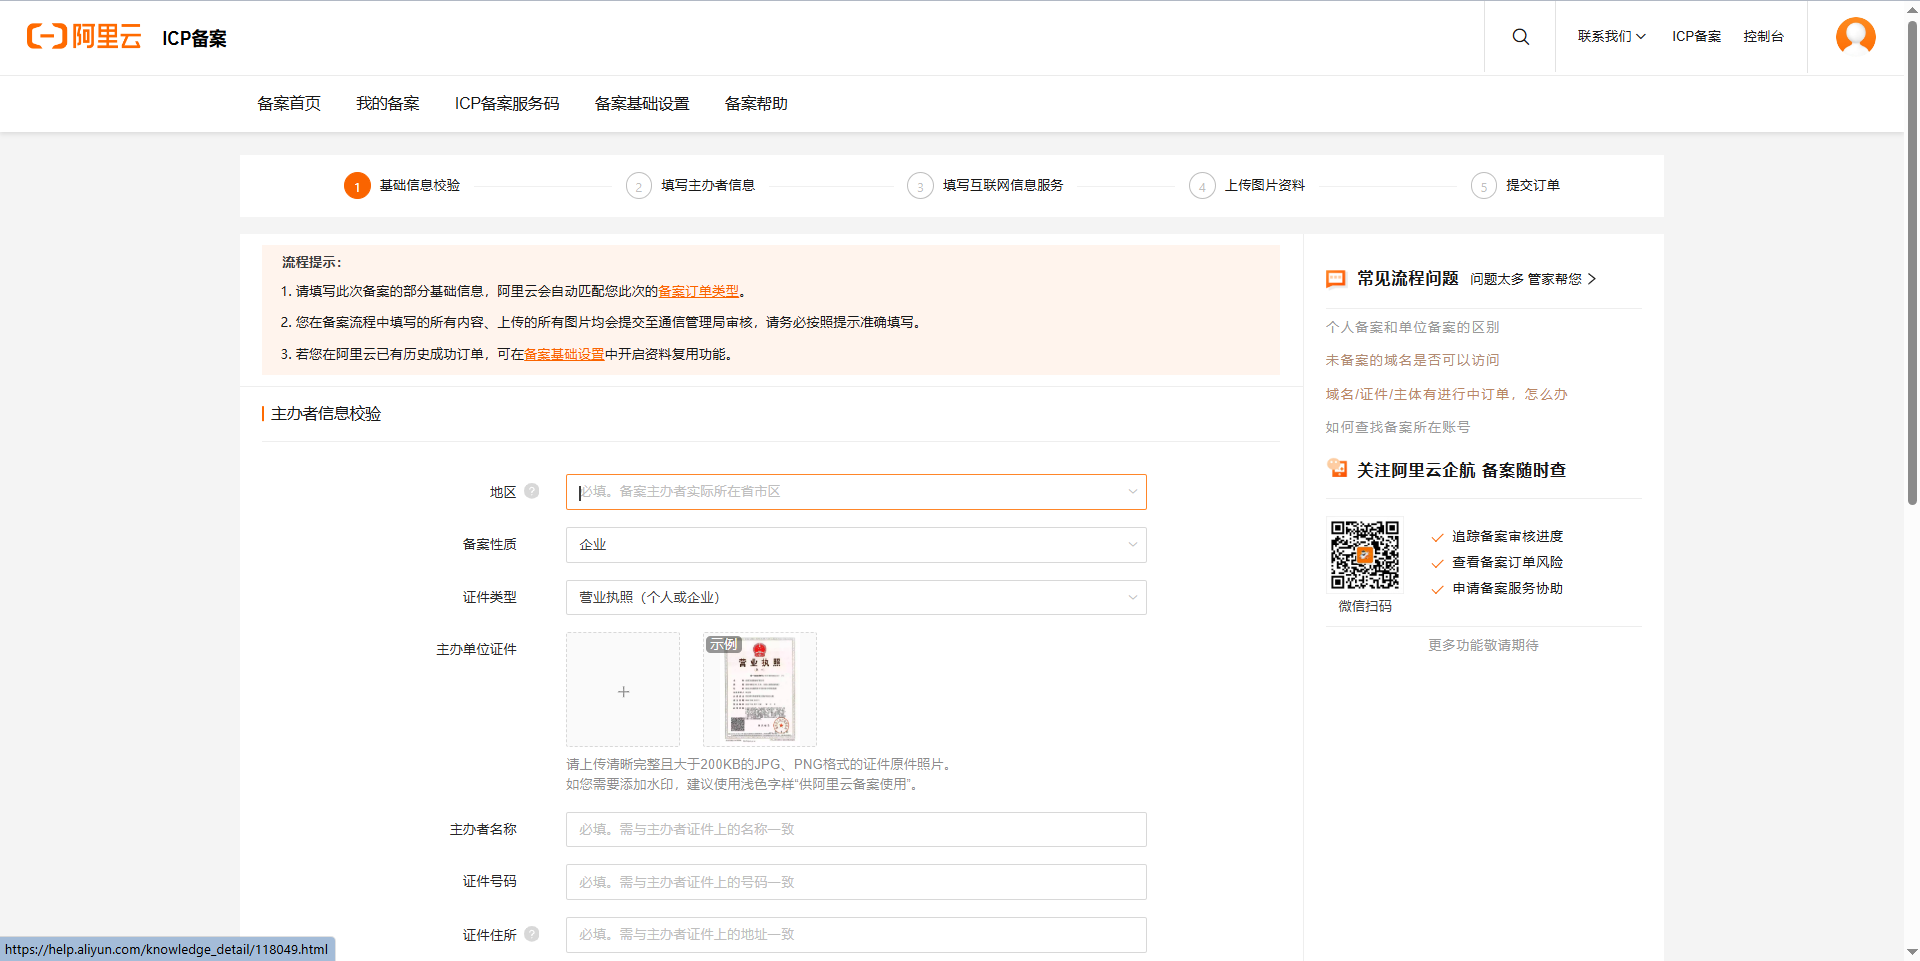Open 未备案的域名是否可以访问 FAQ

pyautogui.click(x=1412, y=360)
